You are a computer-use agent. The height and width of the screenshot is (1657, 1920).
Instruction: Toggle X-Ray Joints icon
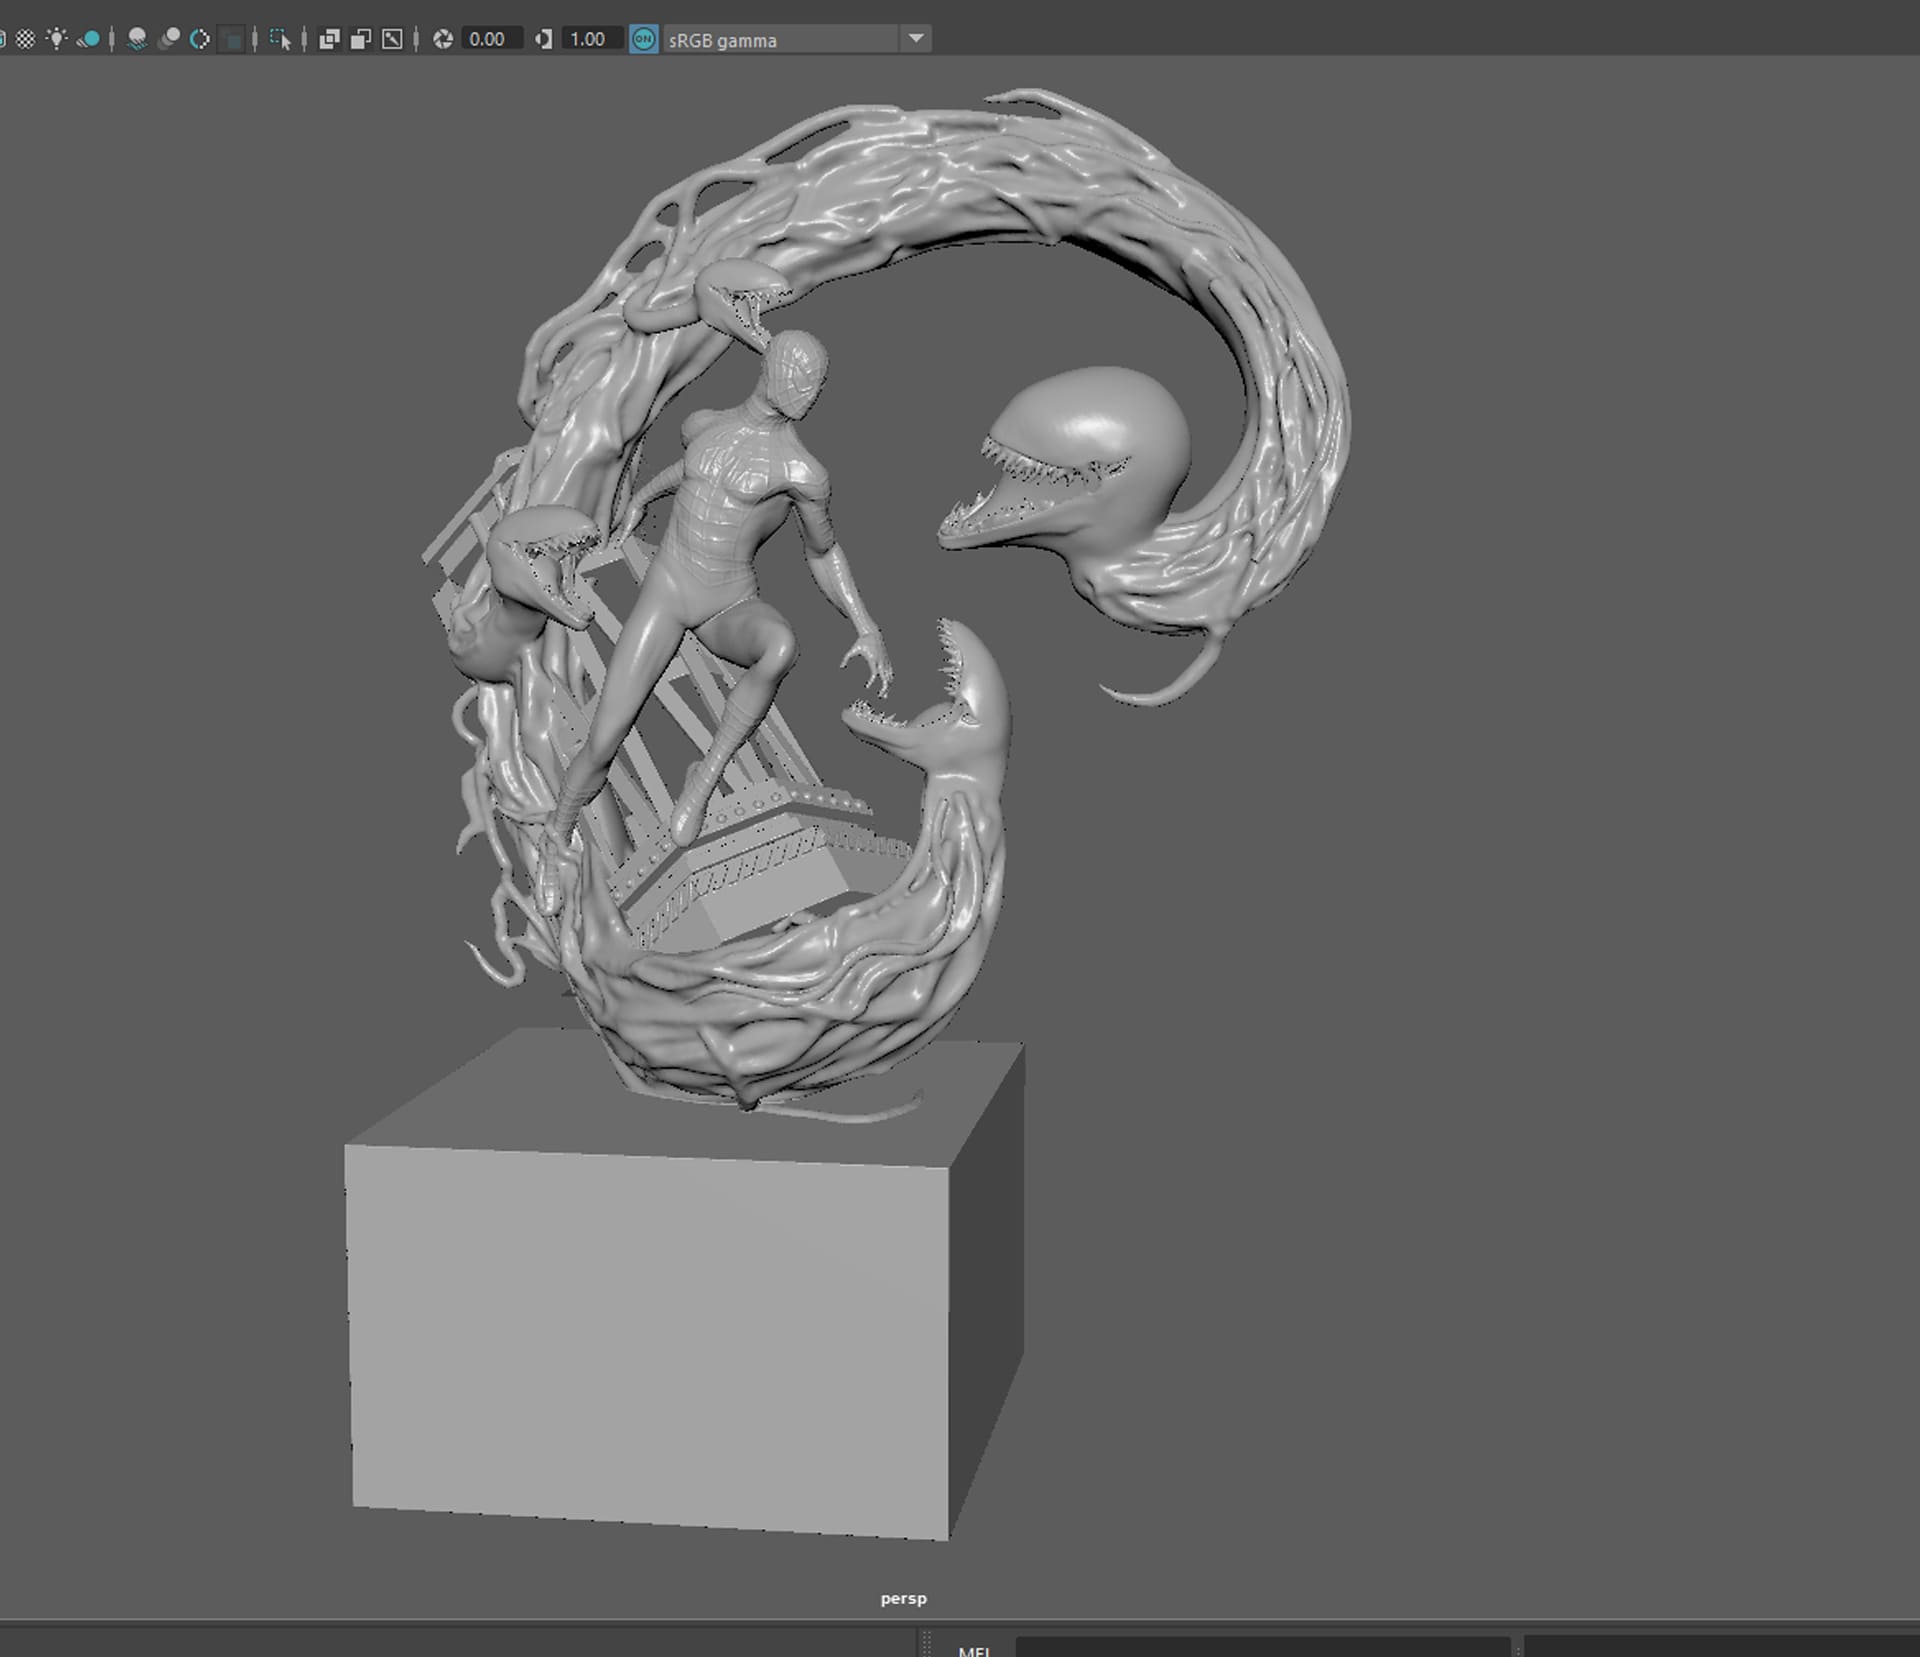pyautogui.click(x=392, y=39)
